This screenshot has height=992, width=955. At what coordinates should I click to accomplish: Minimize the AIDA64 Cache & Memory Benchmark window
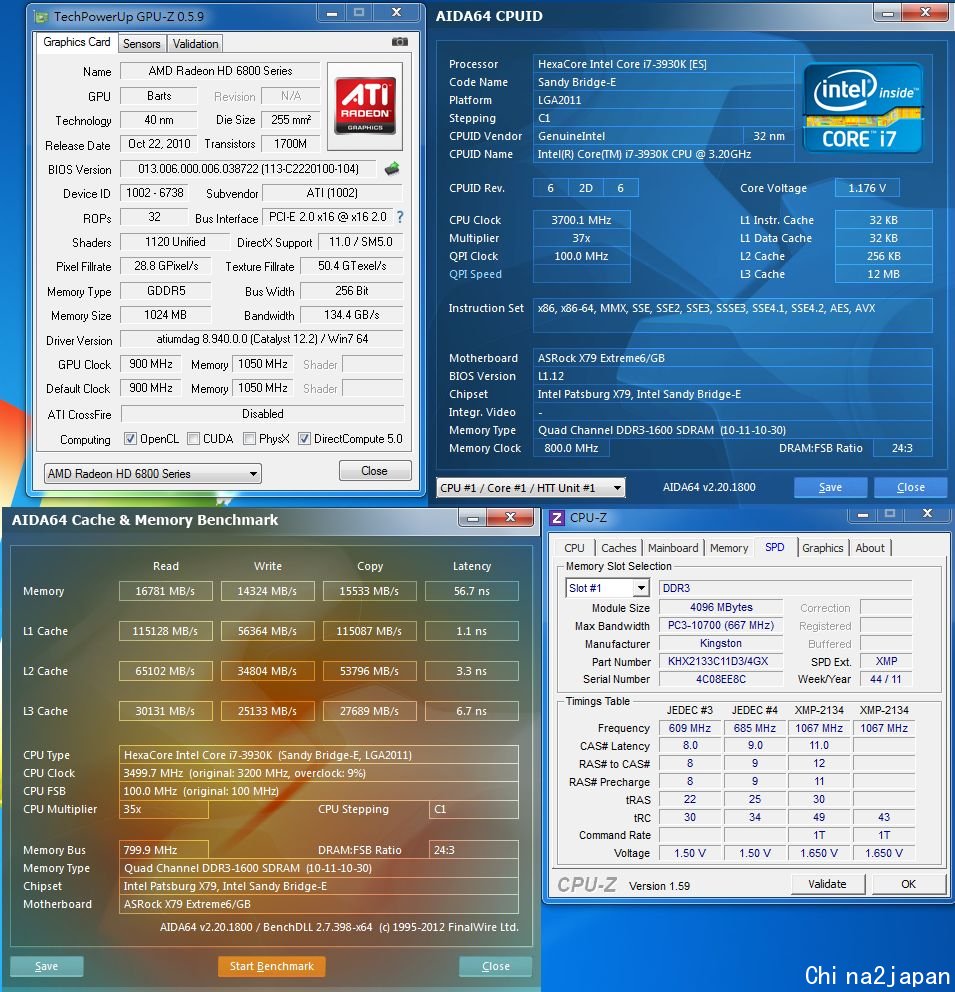coord(472,518)
